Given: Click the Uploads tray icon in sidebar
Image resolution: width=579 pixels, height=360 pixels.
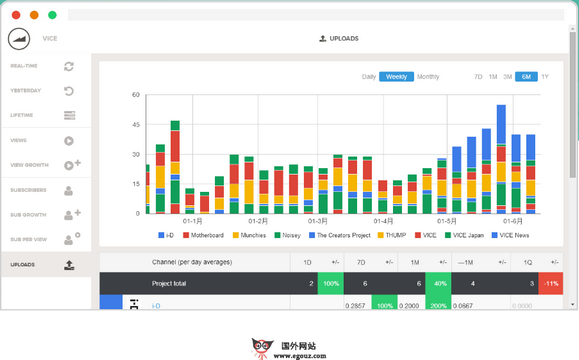Looking at the screenshot, I should coord(69,265).
